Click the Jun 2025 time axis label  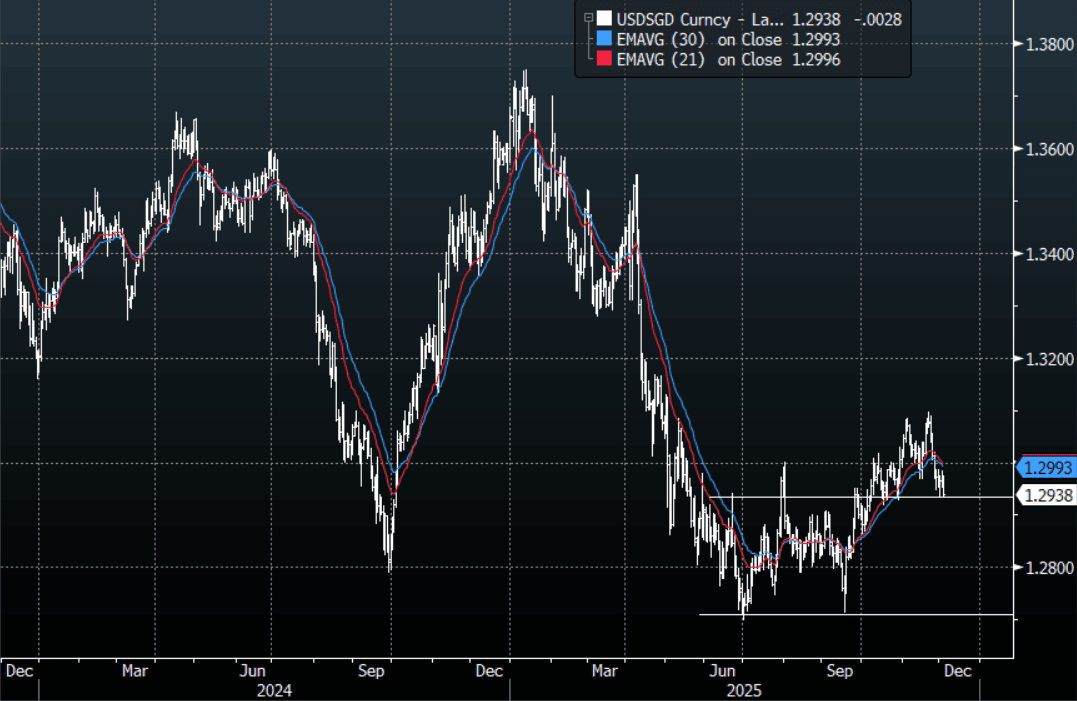(723, 671)
